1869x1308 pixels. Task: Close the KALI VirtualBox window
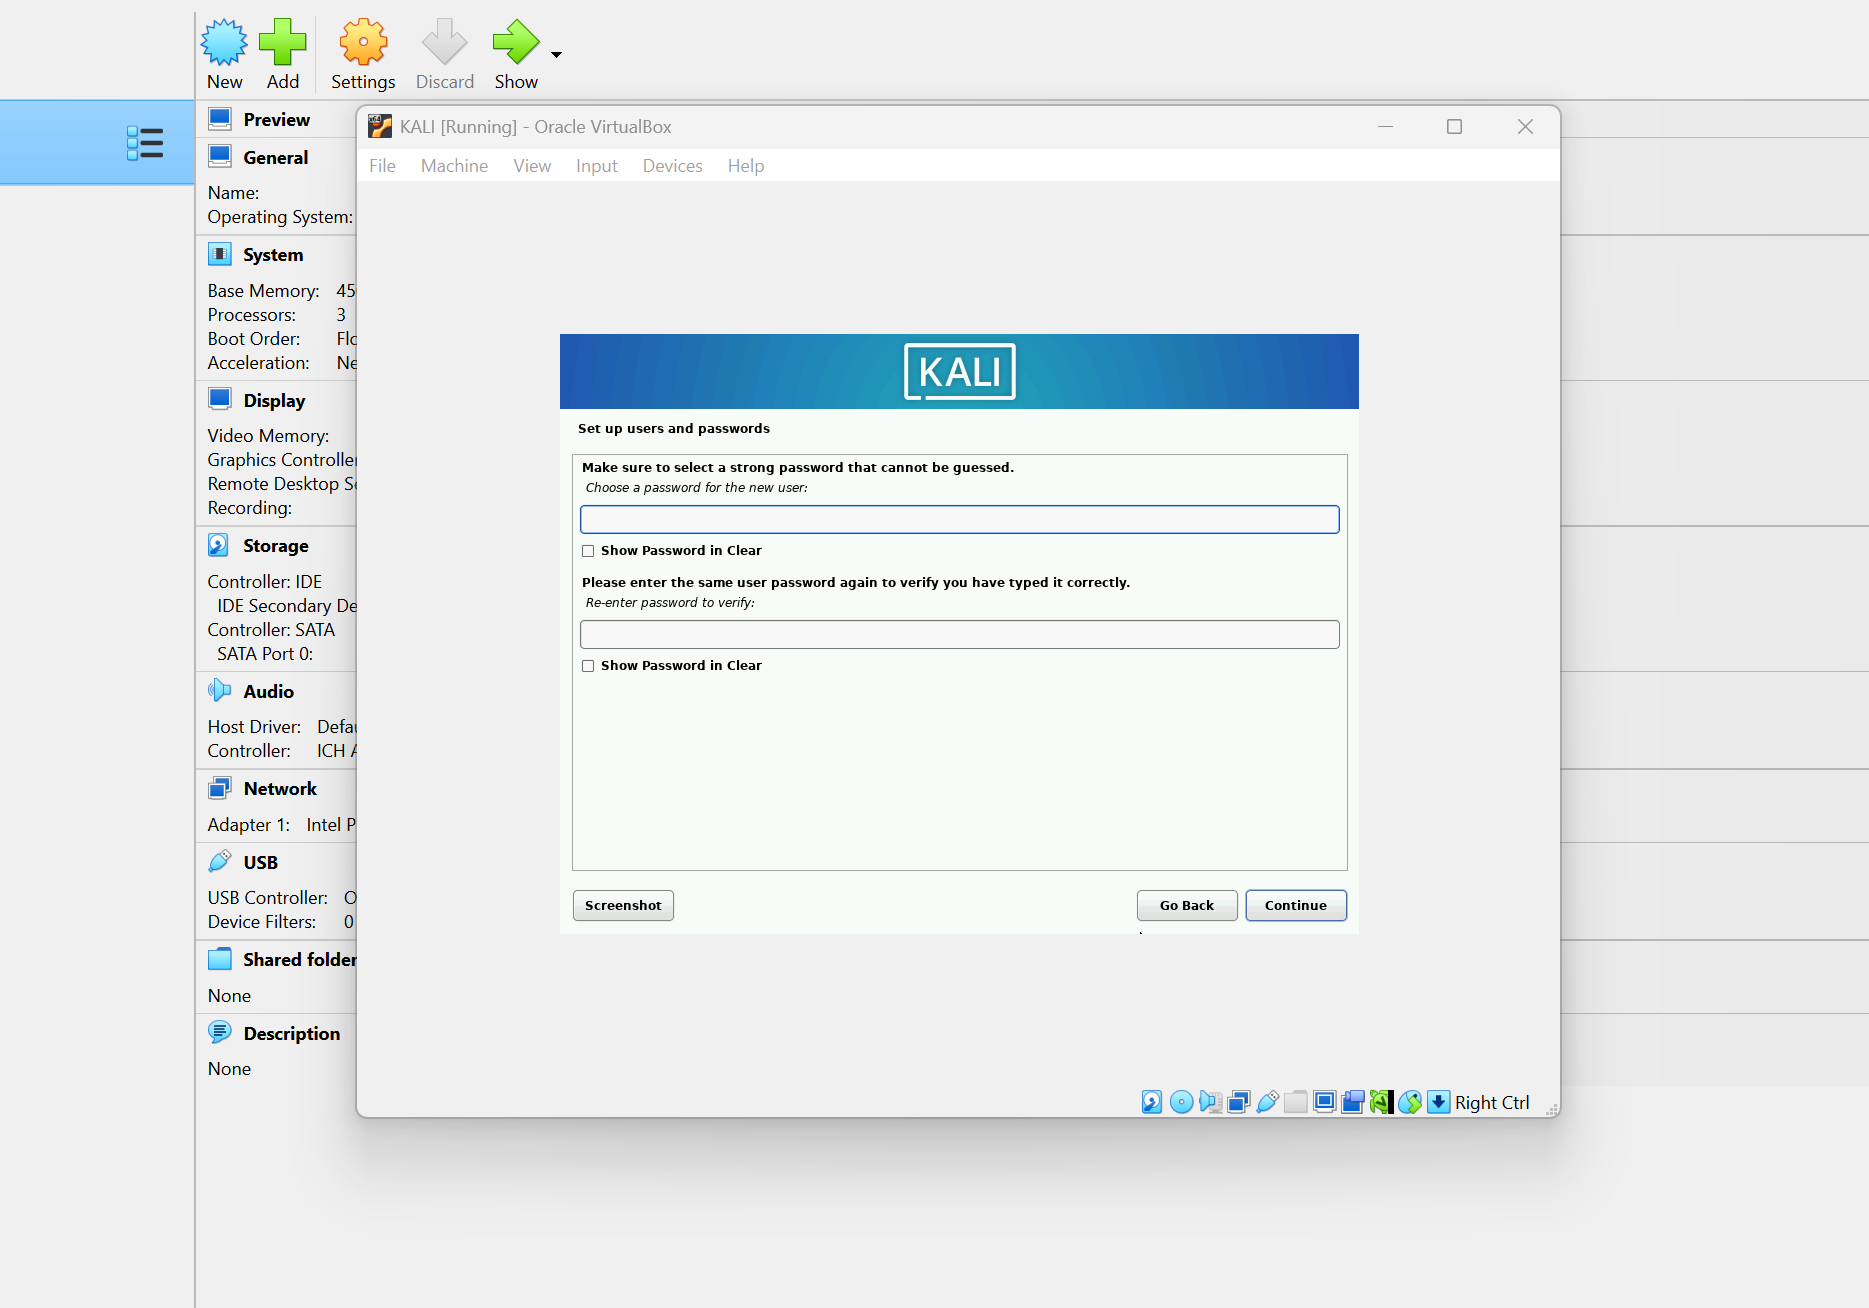pyautogui.click(x=1525, y=126)
